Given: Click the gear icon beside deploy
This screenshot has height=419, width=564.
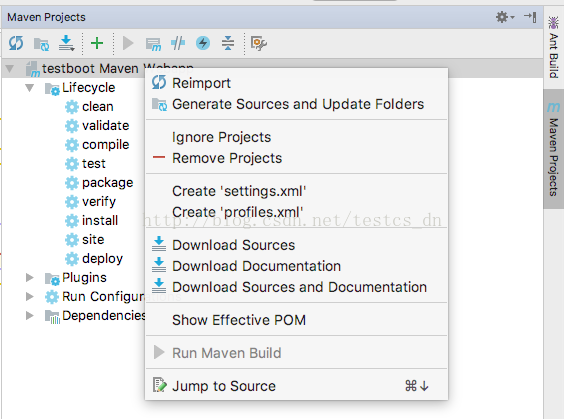Looking at the screenshot, I should (72, 259).
